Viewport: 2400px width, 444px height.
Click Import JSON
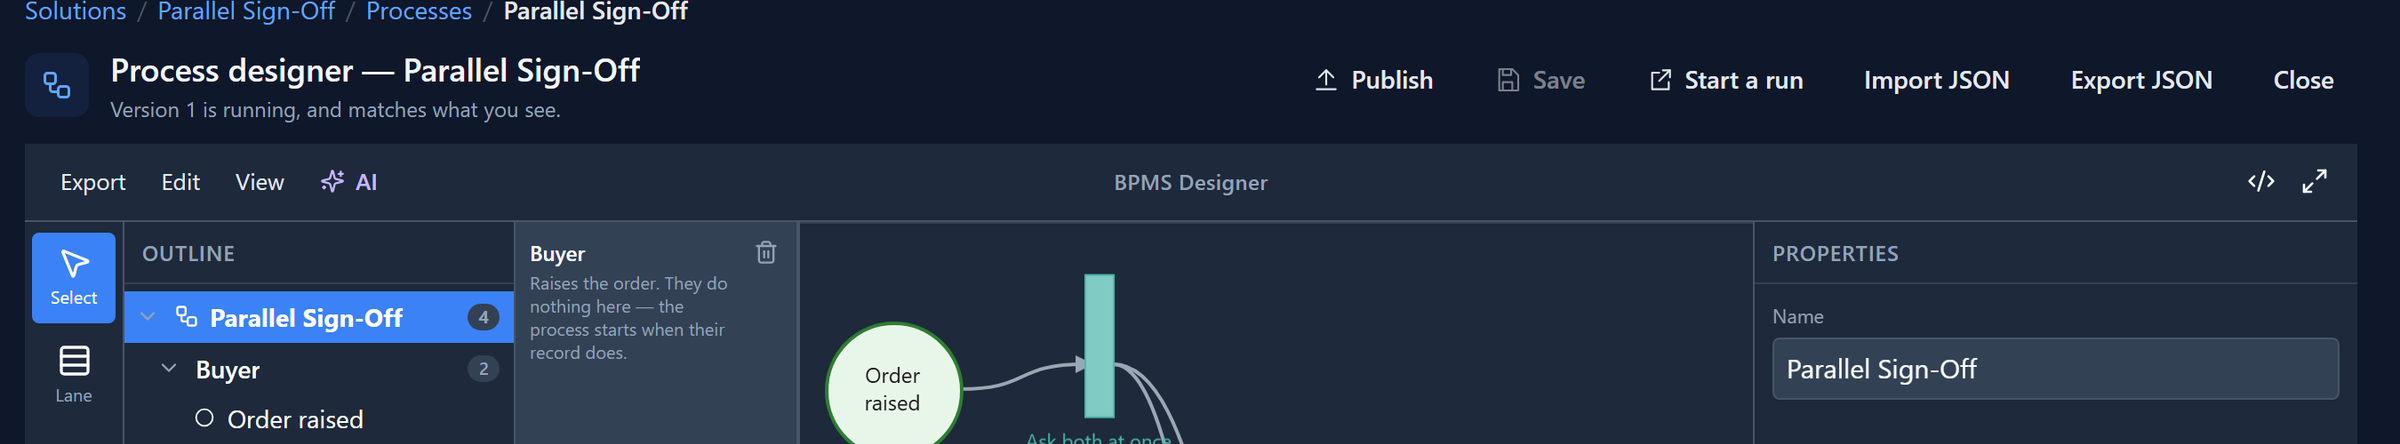pyautogui.click(x=1936, y=80)
